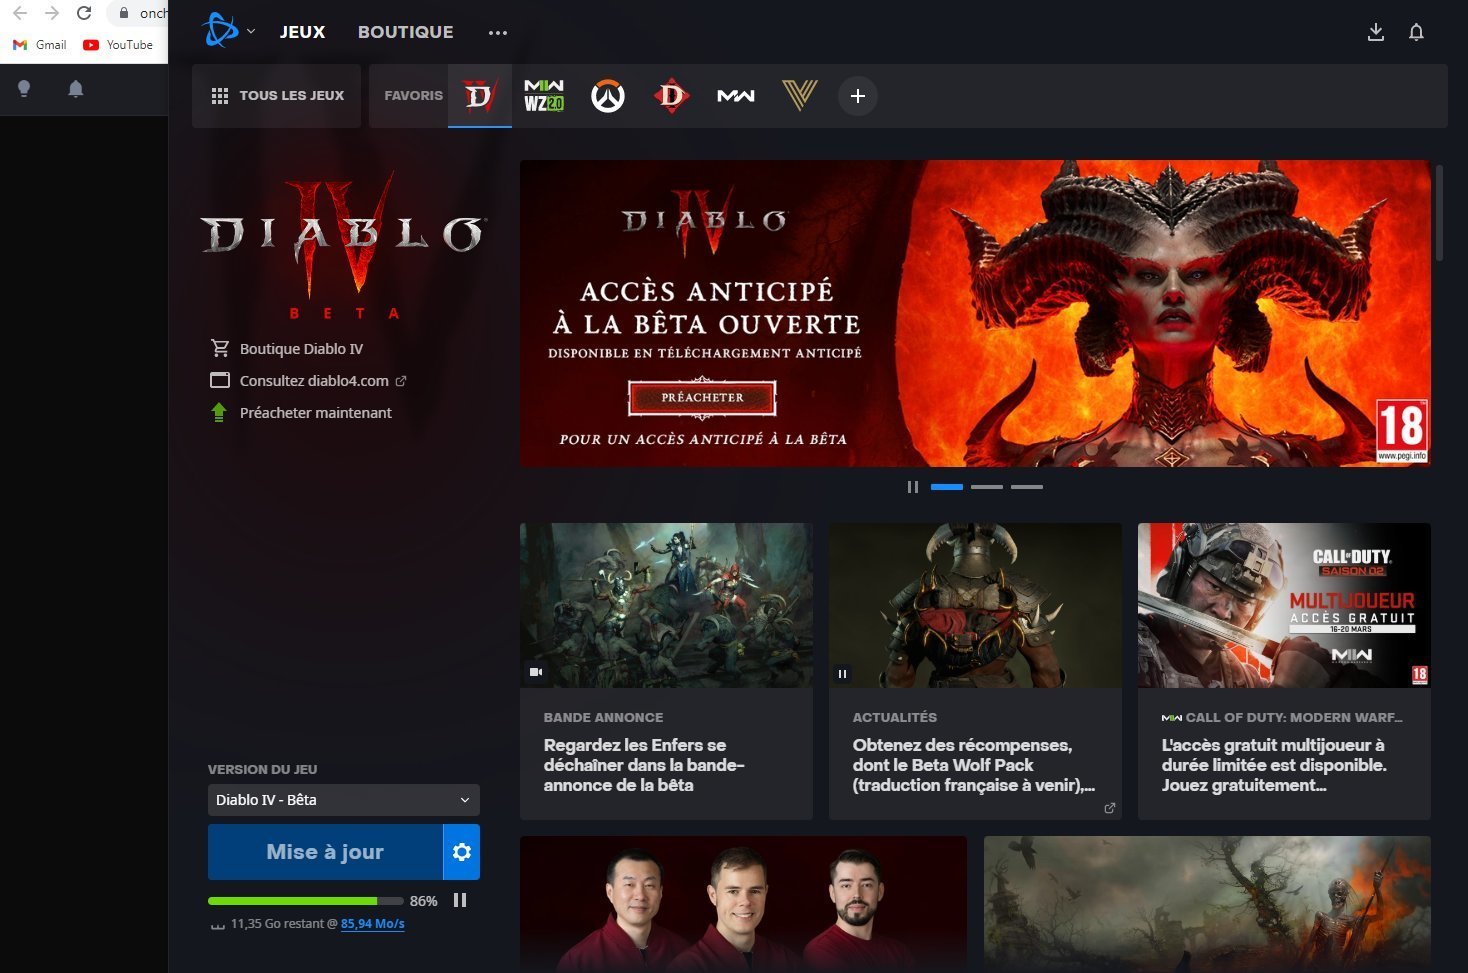Select the Diablo III favorite icon
The width and height of the screenshot is (1468, 973).
tap(671, 96)
